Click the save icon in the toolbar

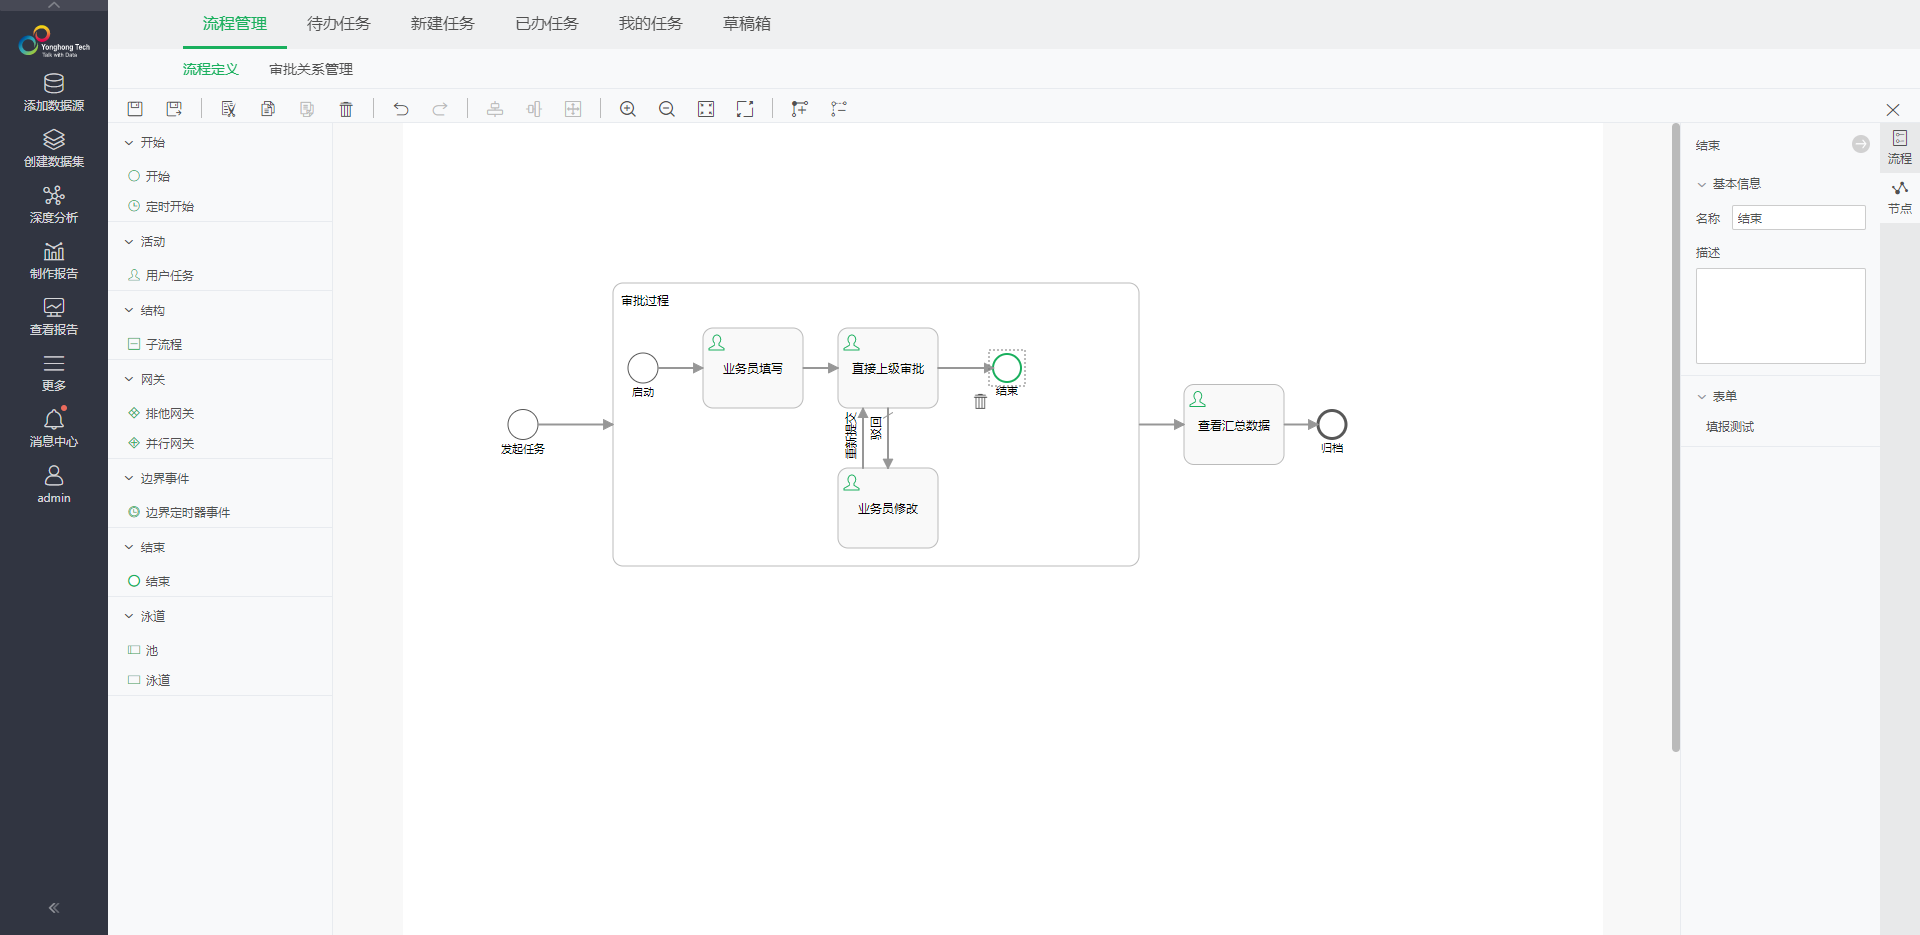point(135,109)
